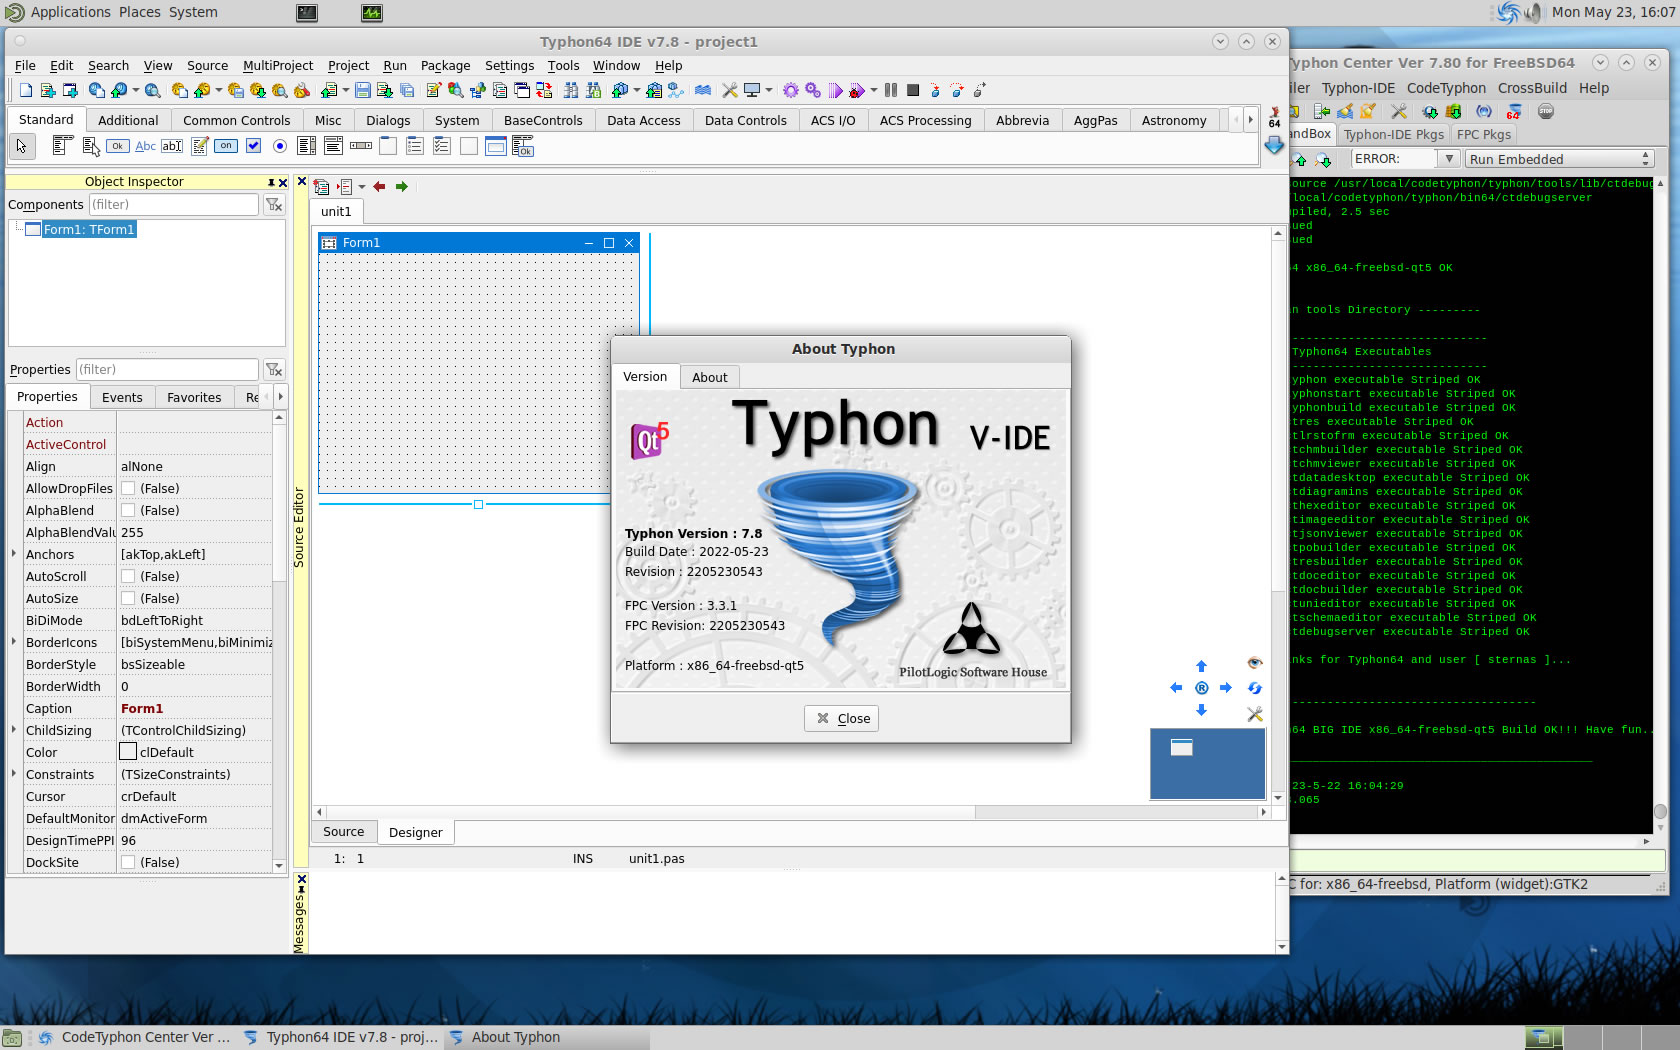
Task: Click the Stop square icon in the toolbar
Action: click(x=913, y=90)
